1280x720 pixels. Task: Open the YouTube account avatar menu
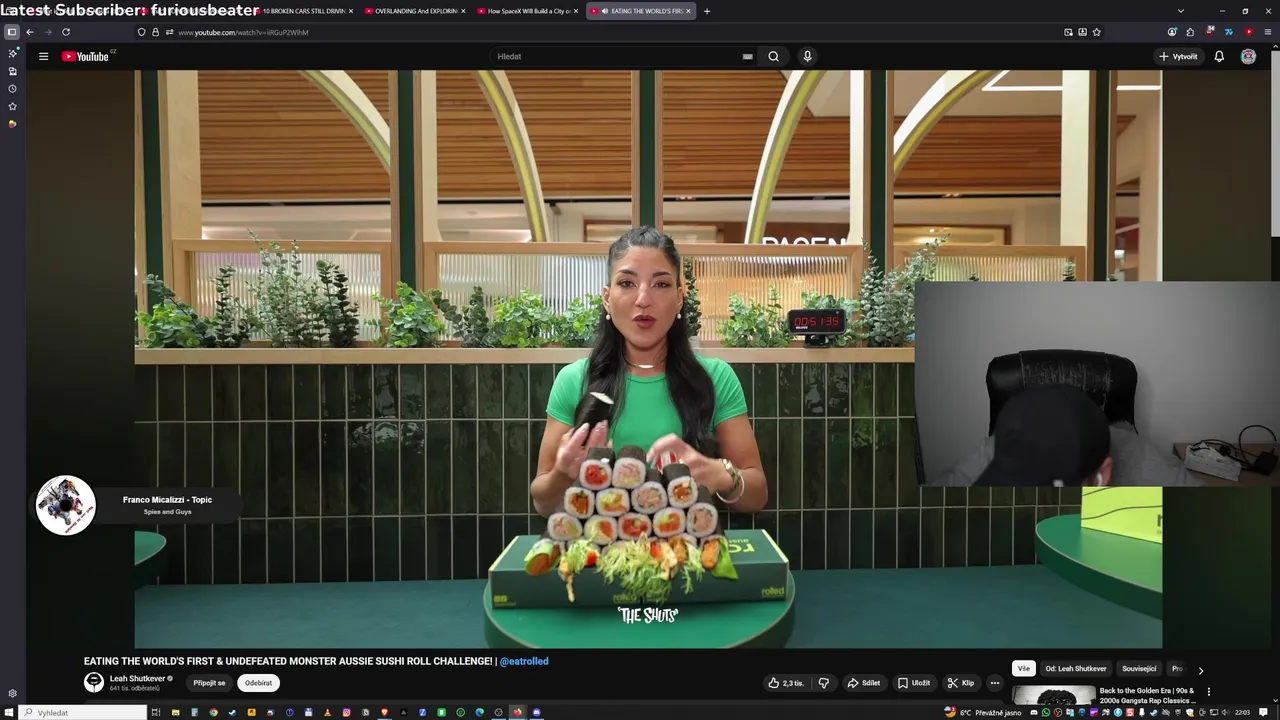pos(1248,56)
